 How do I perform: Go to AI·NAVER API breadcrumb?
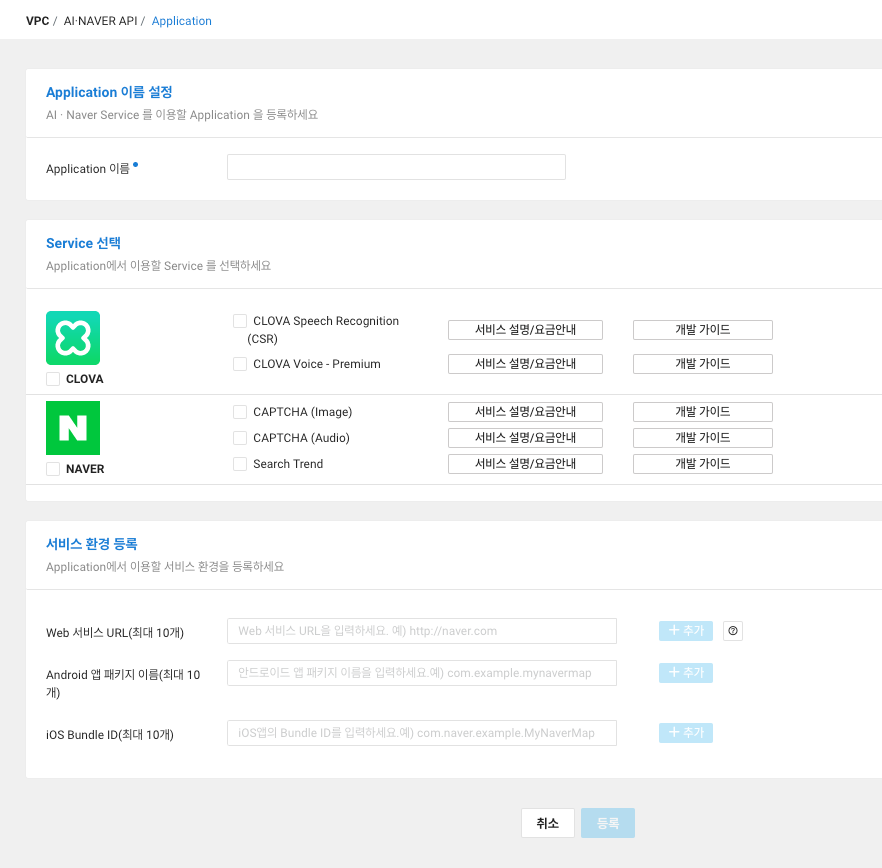click(100, 21)
